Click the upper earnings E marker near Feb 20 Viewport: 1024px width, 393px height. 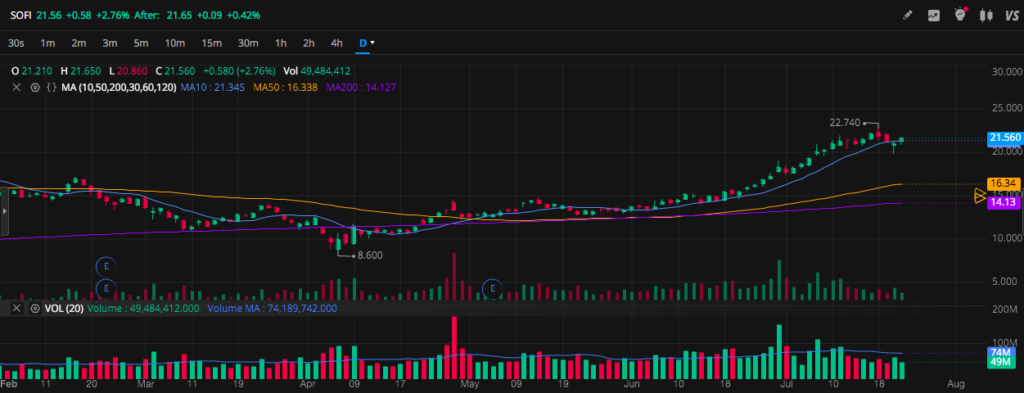point(106,266)
